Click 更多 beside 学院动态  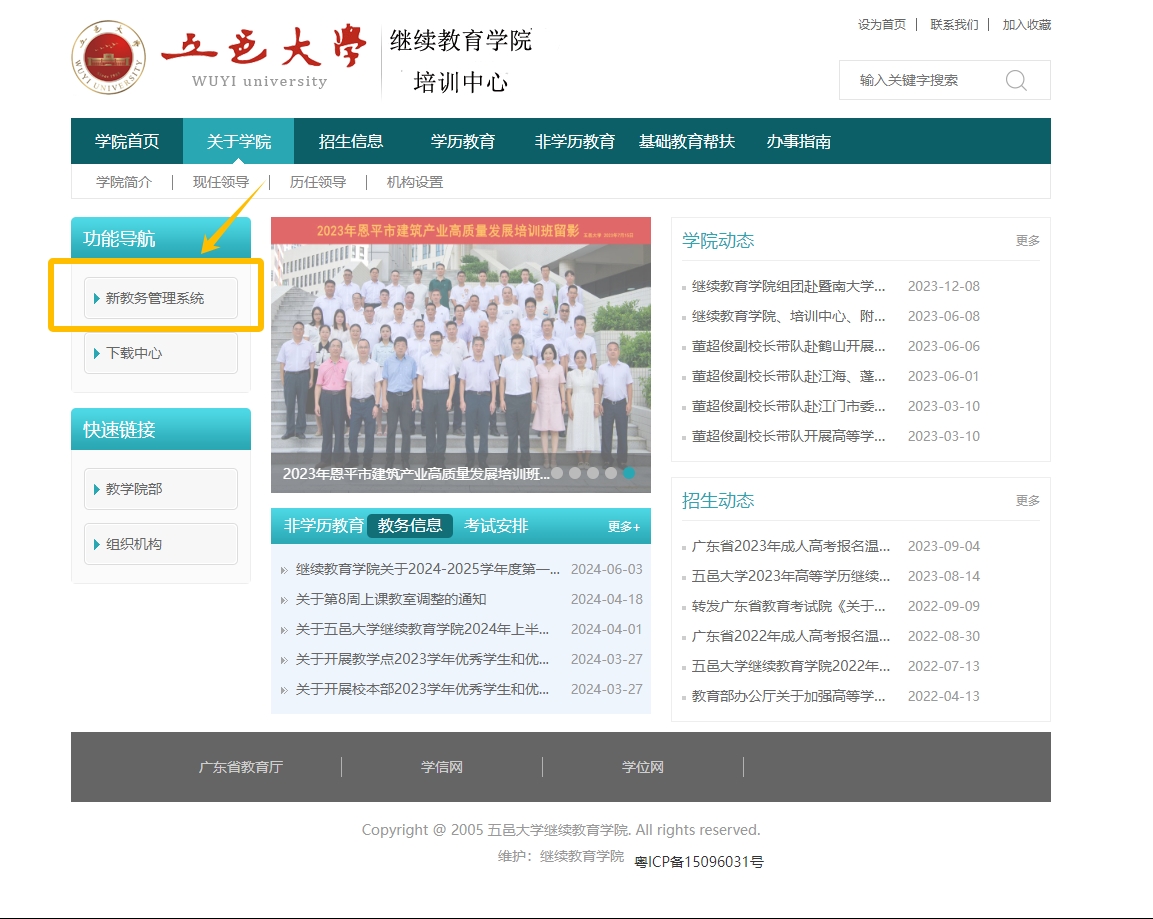(1027, 240)
